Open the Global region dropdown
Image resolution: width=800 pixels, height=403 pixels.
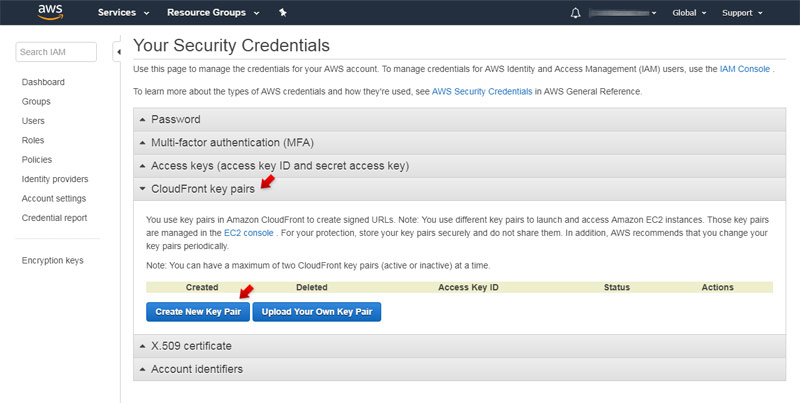point(689,13)
